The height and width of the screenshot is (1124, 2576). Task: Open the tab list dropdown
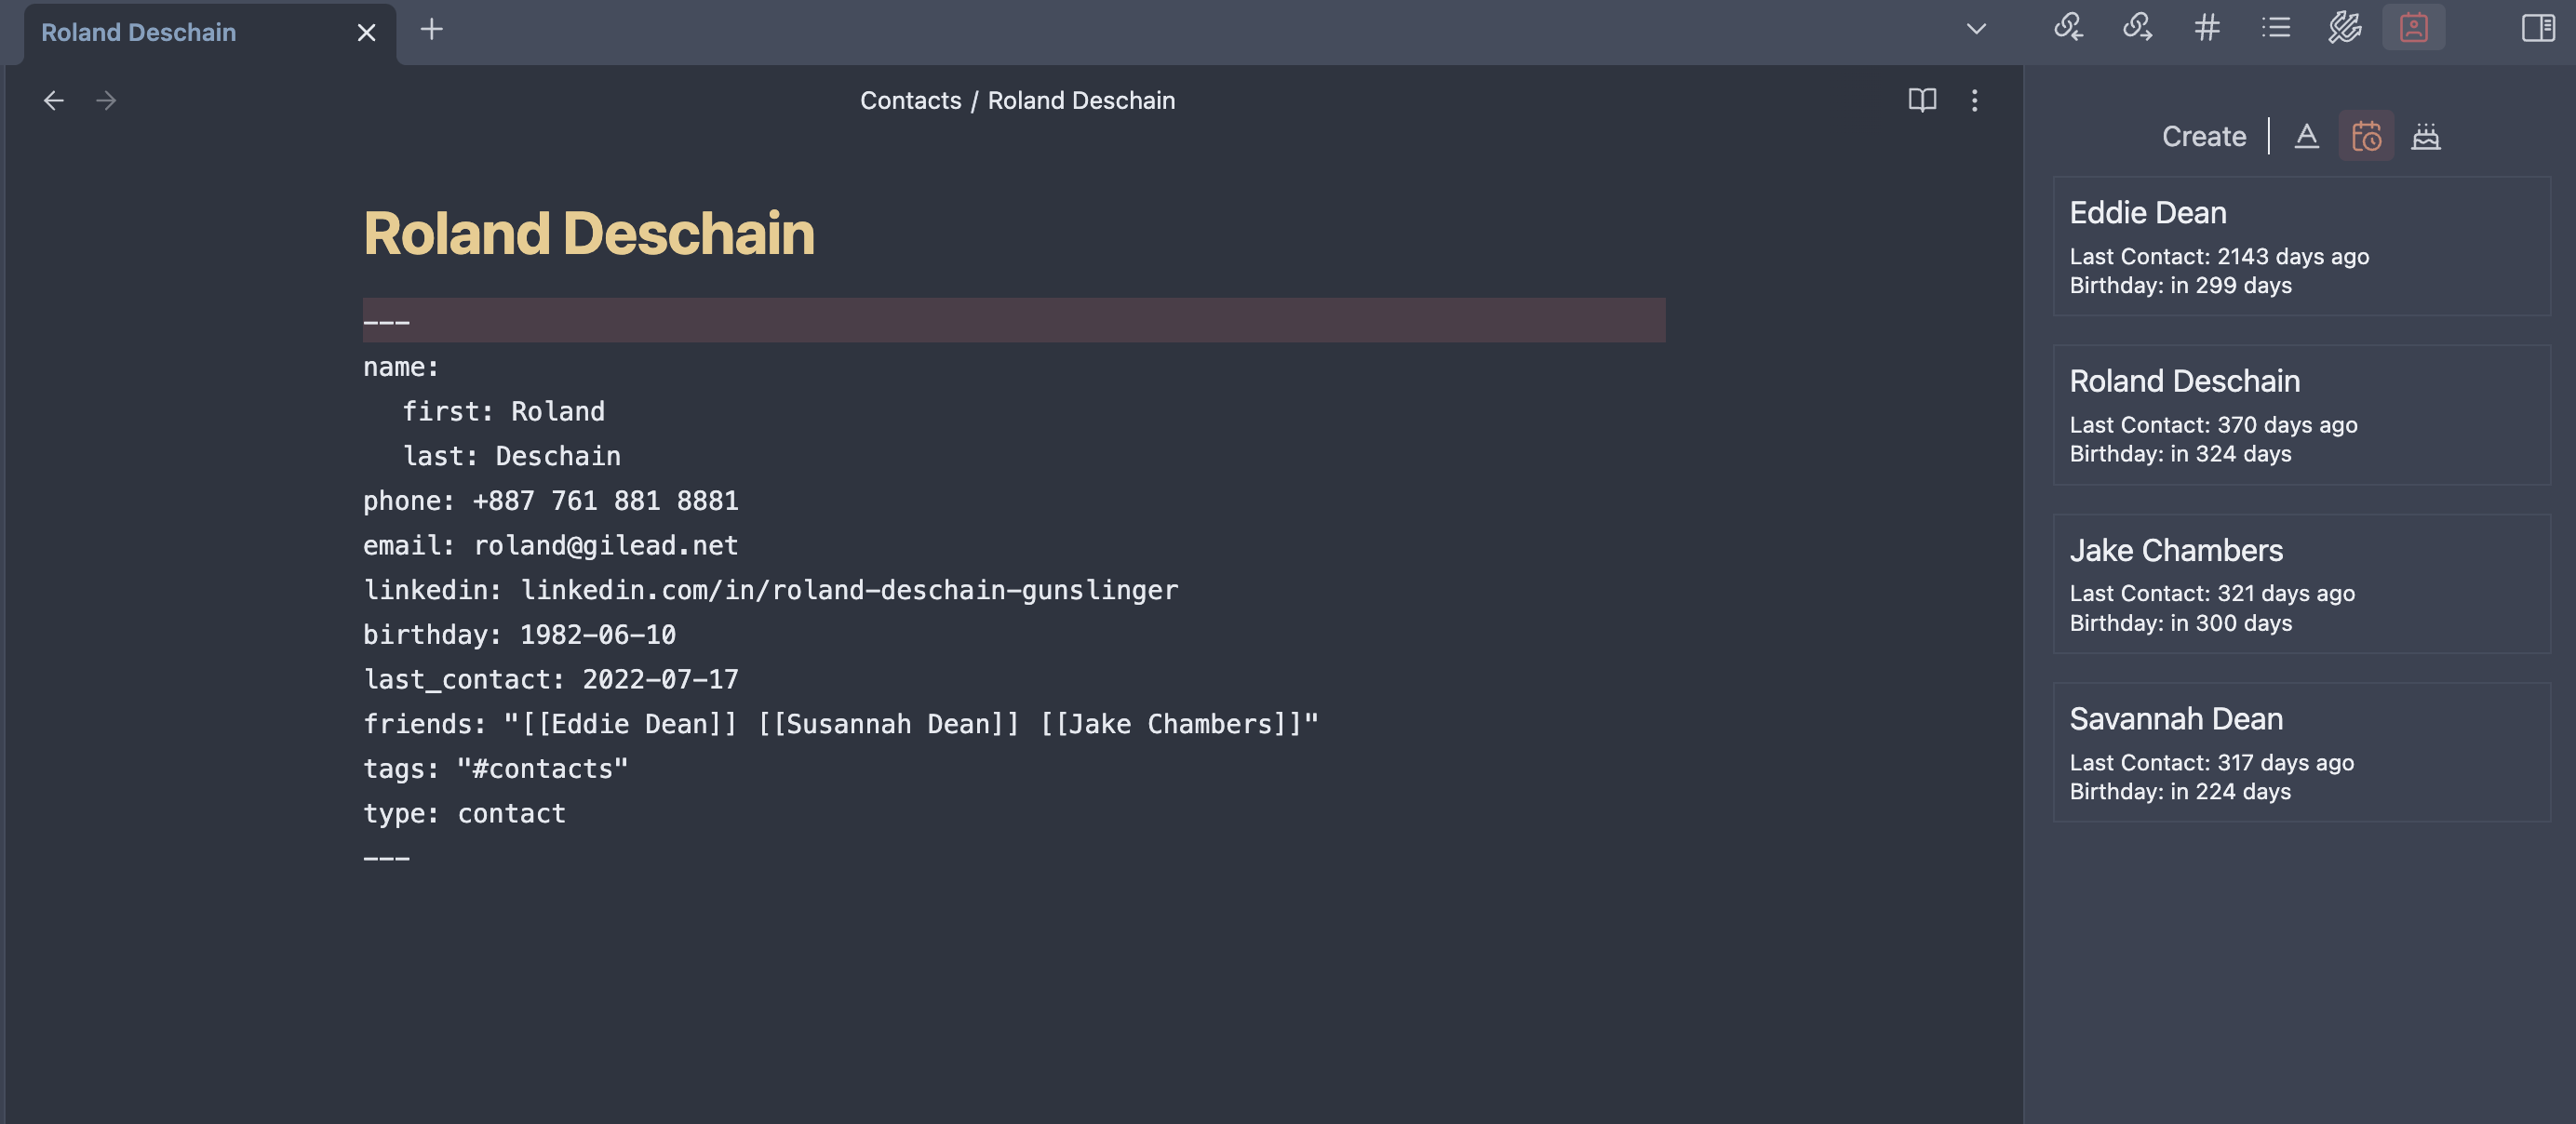(1975, 28)
